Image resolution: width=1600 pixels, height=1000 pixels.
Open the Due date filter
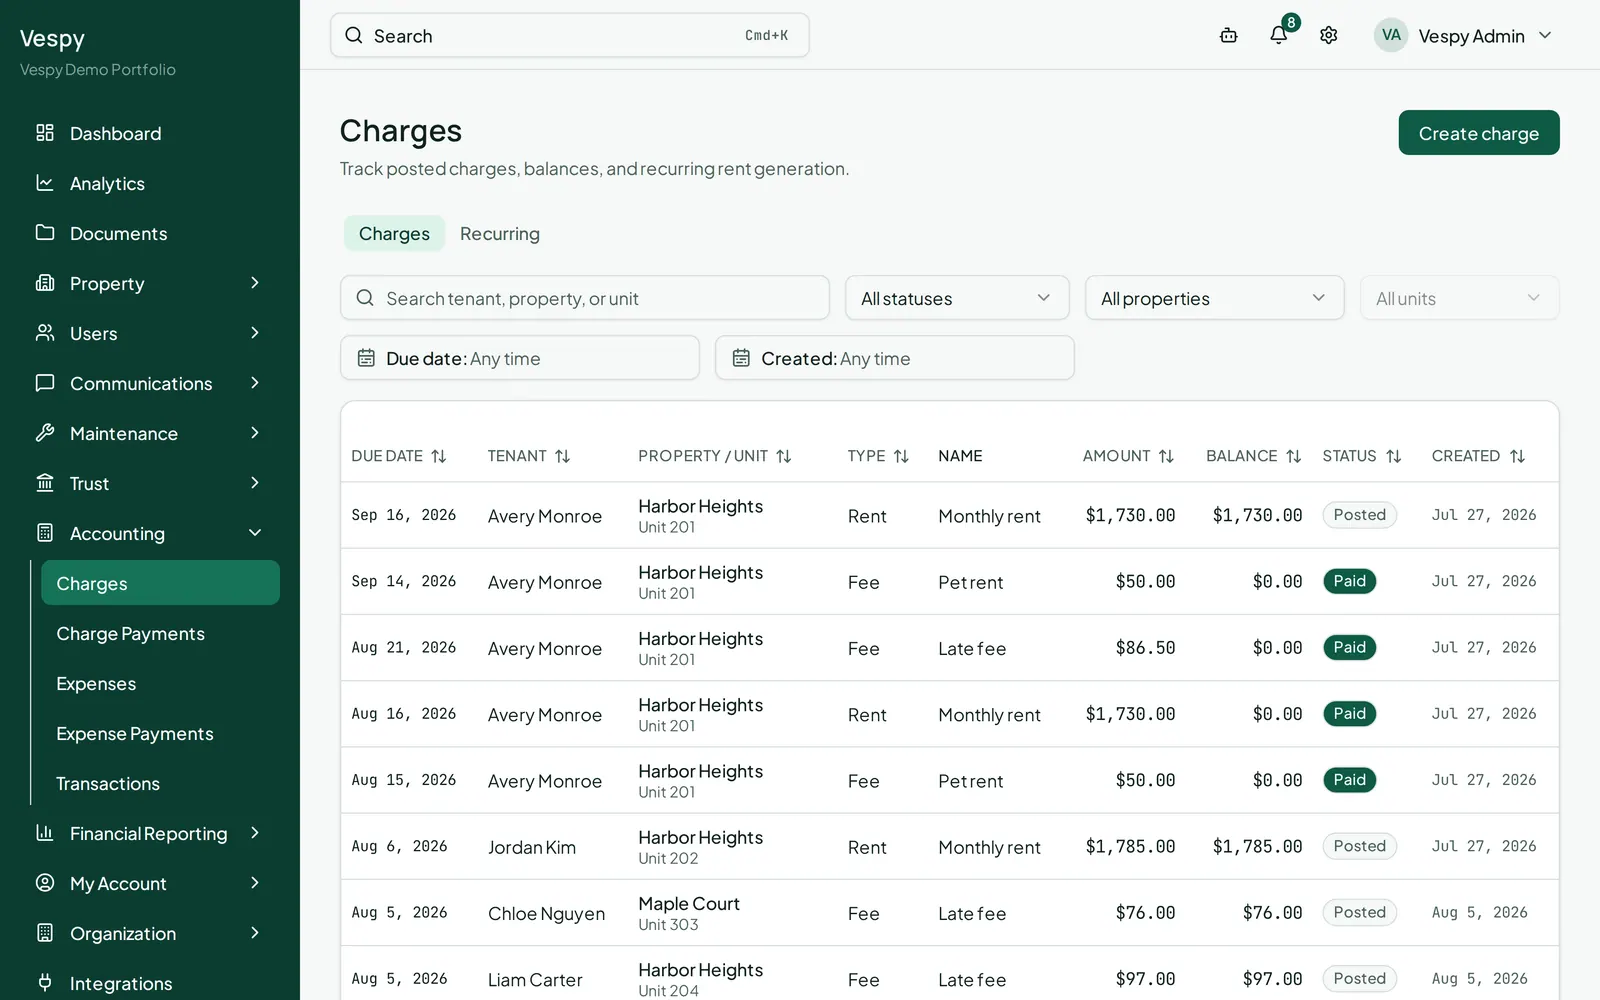tap(520, 358)
